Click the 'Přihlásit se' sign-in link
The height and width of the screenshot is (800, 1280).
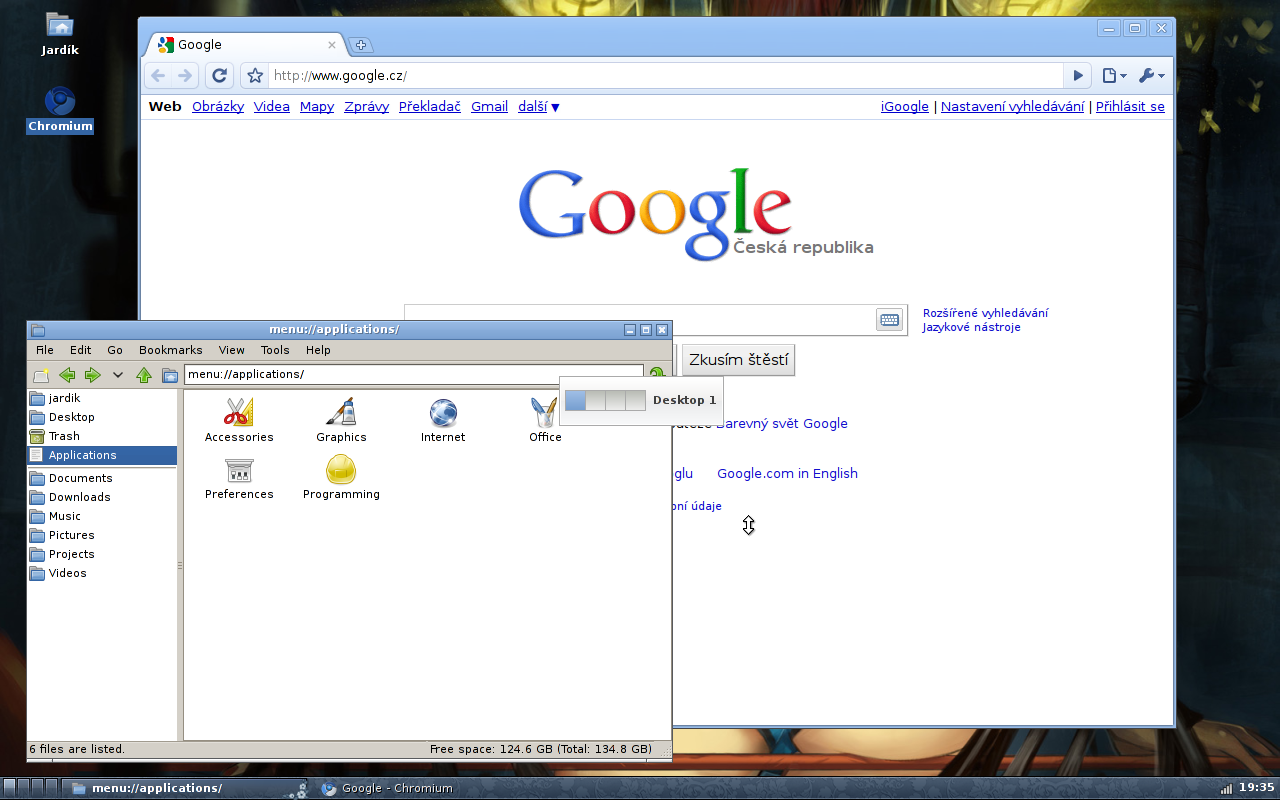1130,107
